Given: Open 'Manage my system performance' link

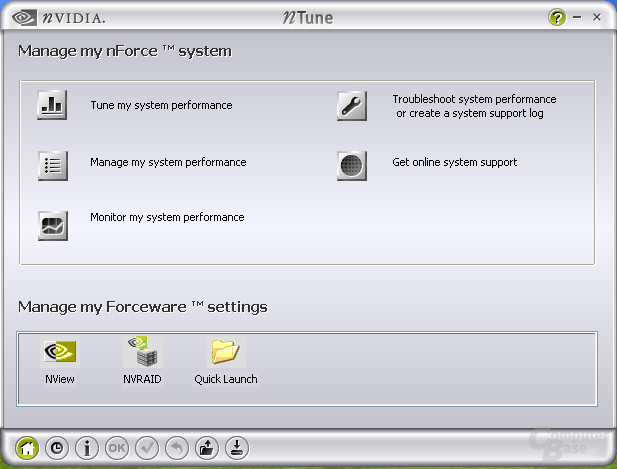Looking at the screenshot, I should (x=168, y=162).
